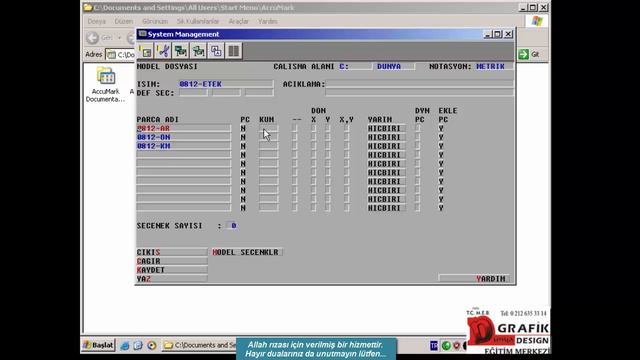Click the show desktop quick launch icon
This screenshot has height=360, width=640.
point(138,345)
